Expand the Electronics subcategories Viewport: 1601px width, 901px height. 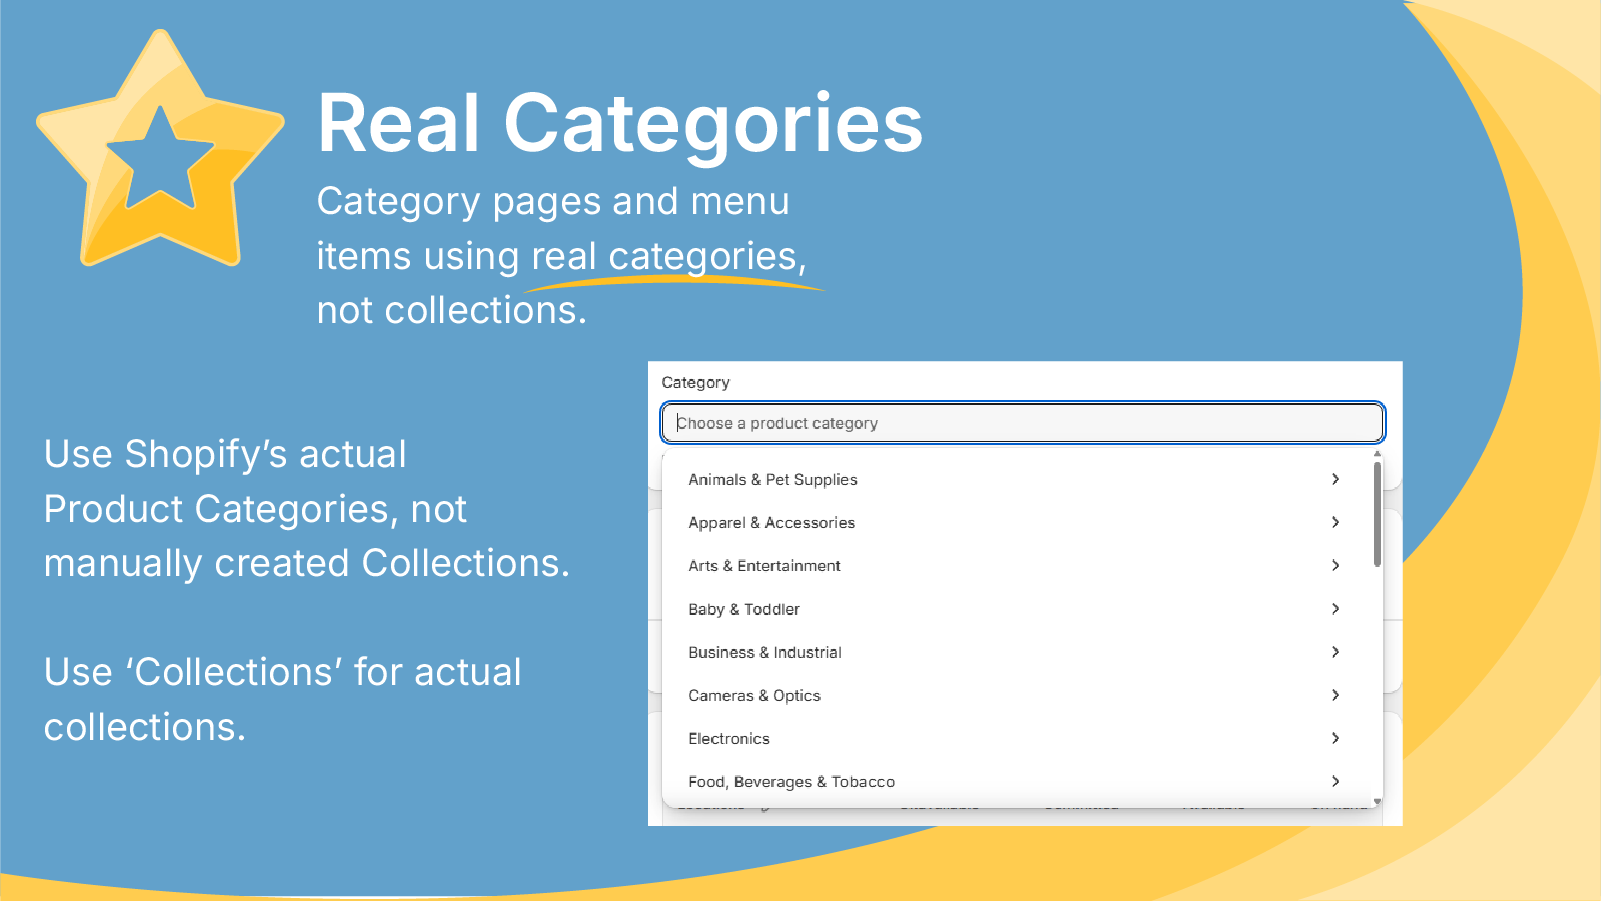[1335, 738]
